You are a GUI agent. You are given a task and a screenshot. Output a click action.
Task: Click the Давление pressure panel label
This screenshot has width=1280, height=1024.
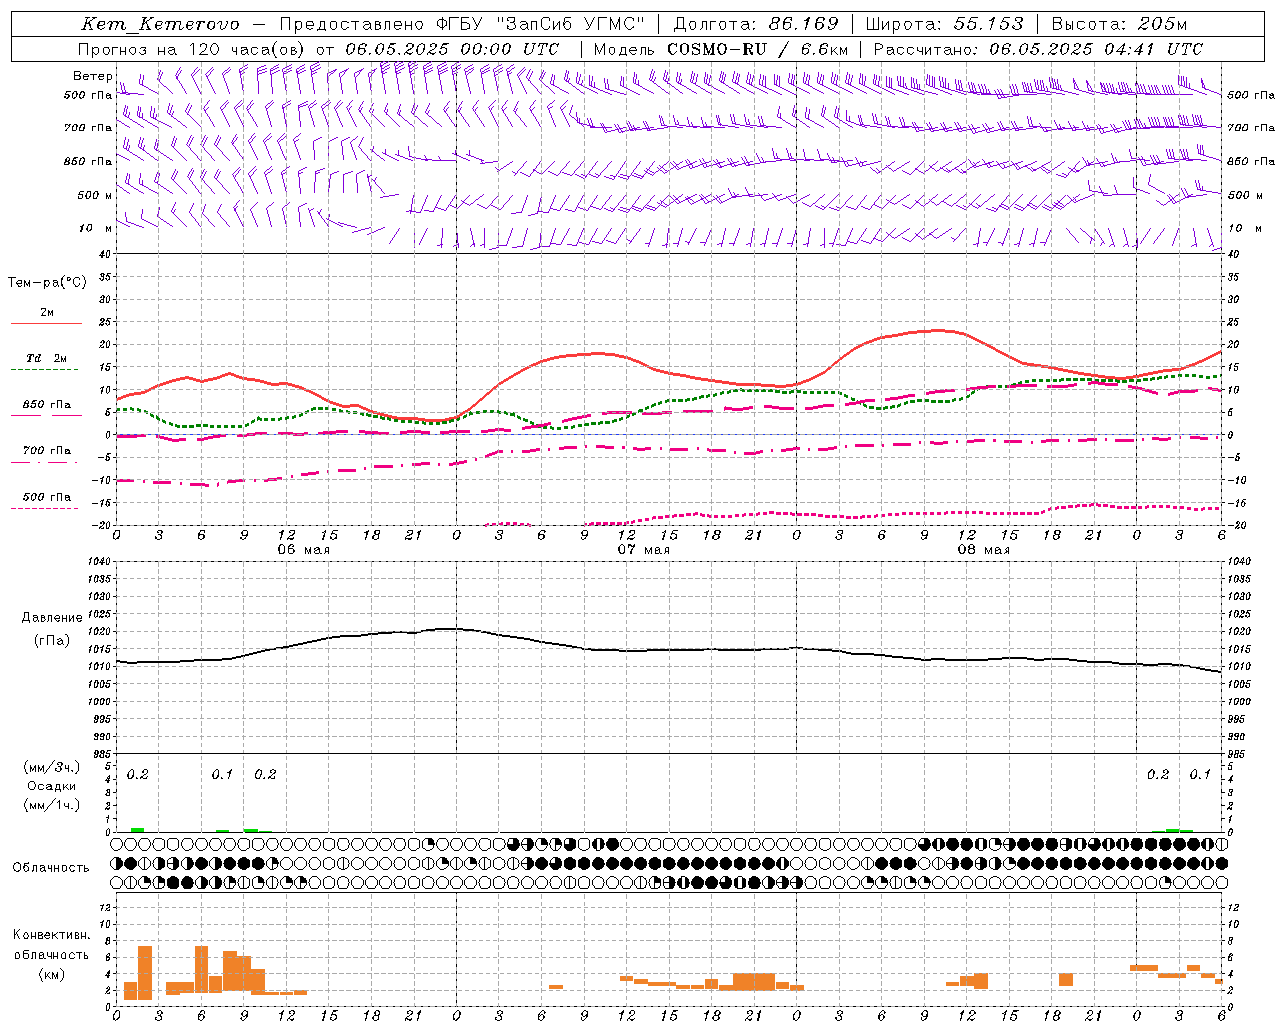52,618
